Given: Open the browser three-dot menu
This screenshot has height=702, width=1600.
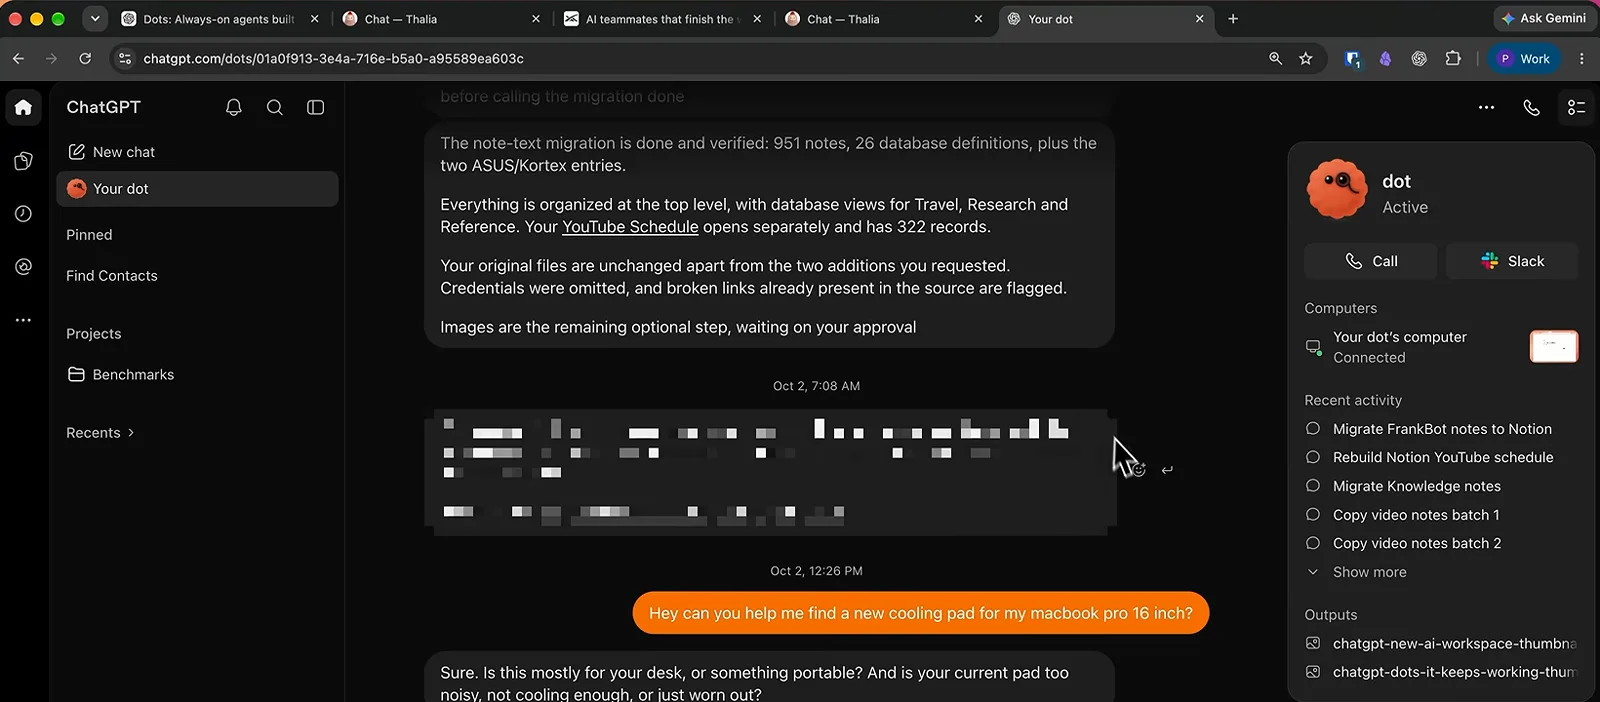Looking at the screenshot, I should tap(1582, 59).
